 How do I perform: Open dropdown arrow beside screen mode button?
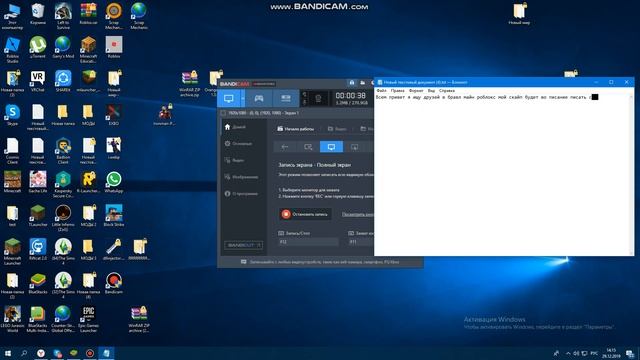point(243,98)
